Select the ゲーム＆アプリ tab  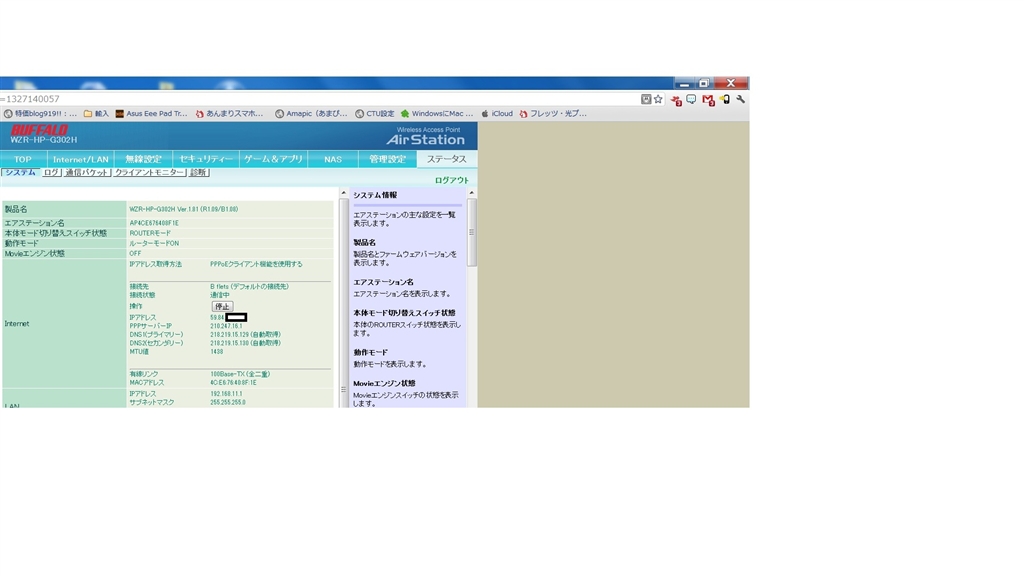(x=273, y=159)
